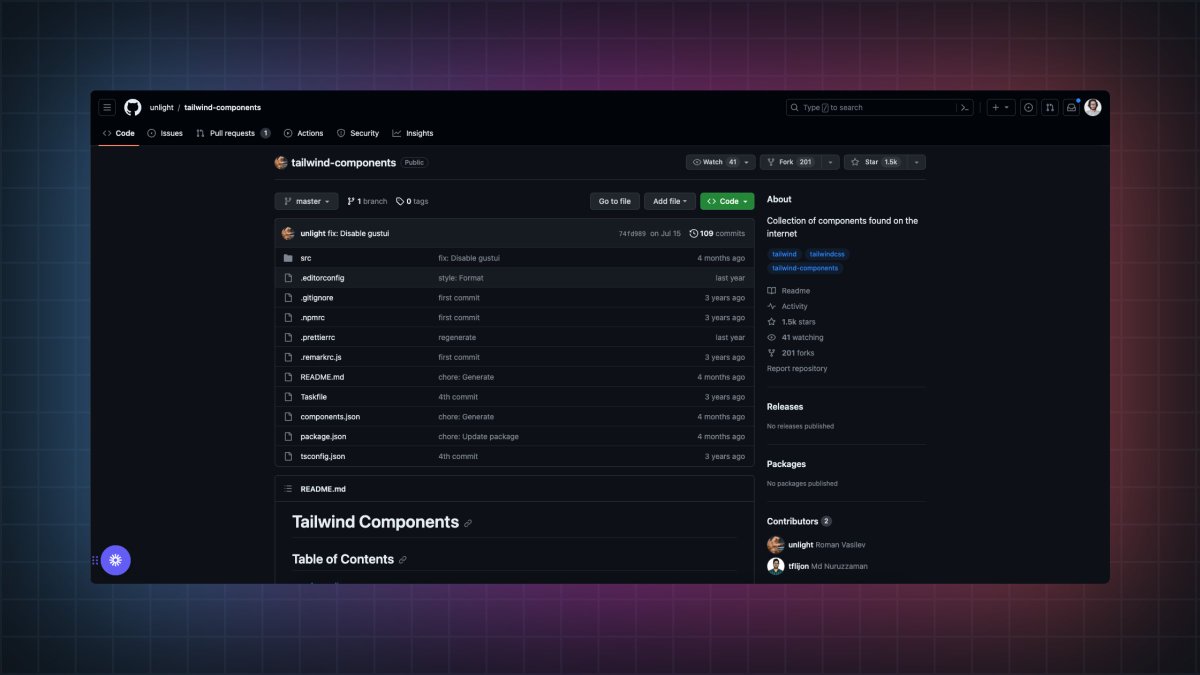Open the green Code dropdown button
Viewport: 1200px width, 675px height.
[x=727, y=201]
